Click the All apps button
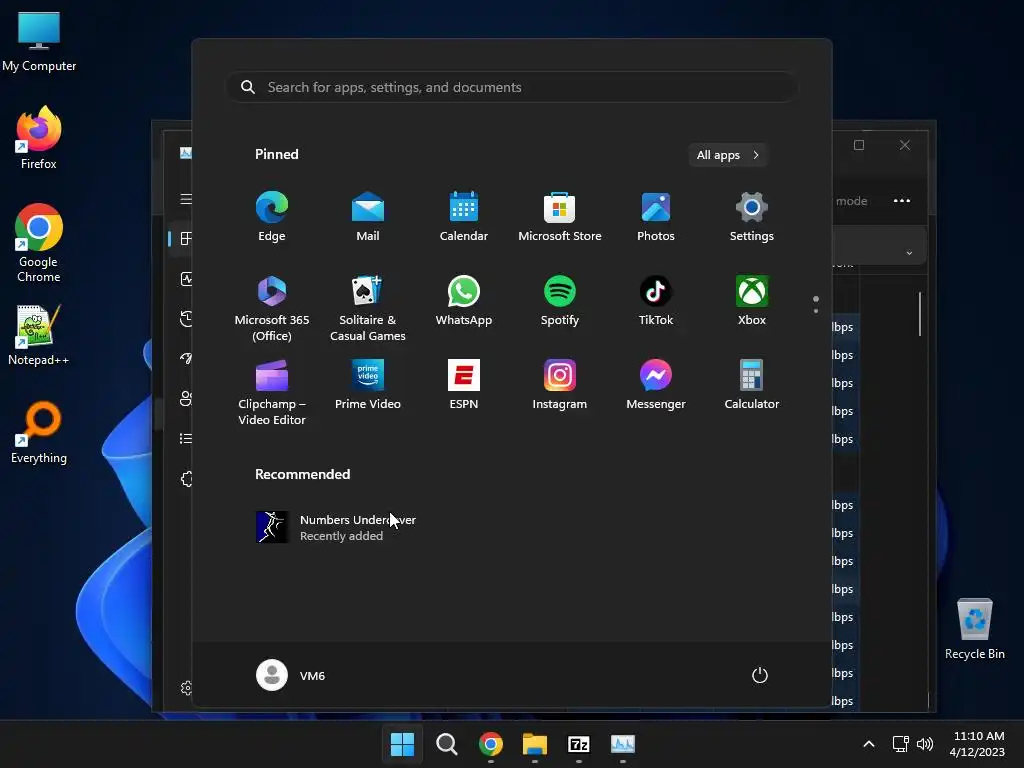This screenshot has width=1024, height=768. [x=728, y=155]
